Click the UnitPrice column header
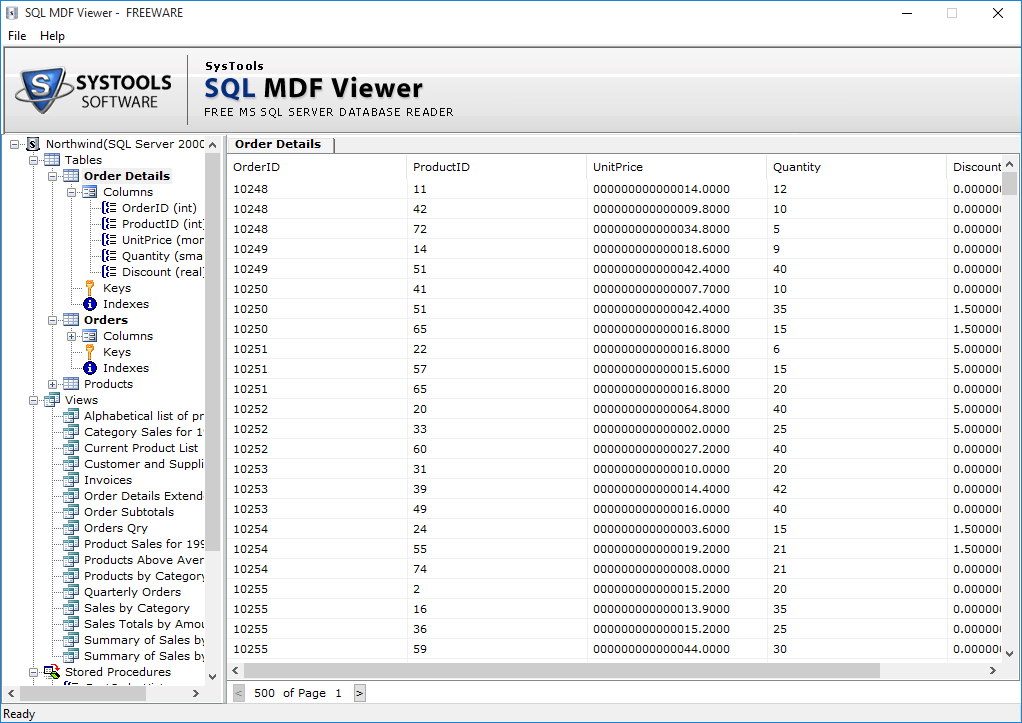 [677, 167]
